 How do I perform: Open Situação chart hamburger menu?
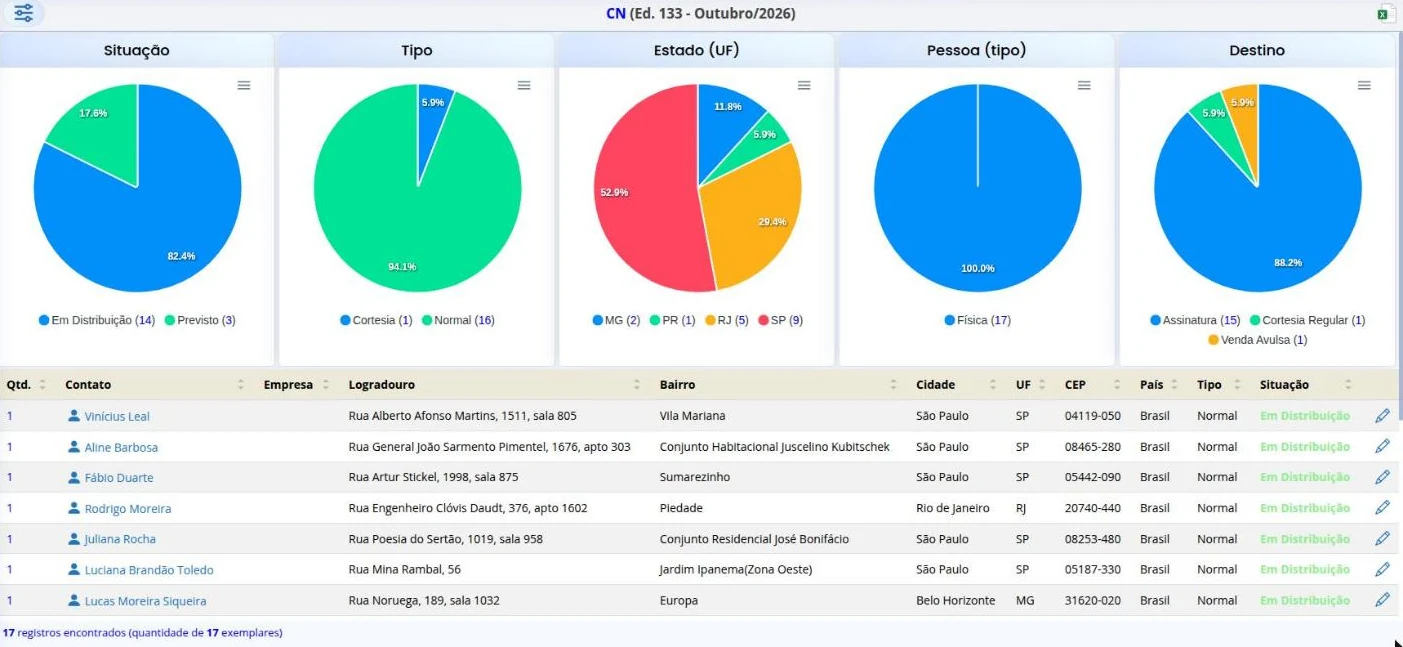click(x=244, y=86)
